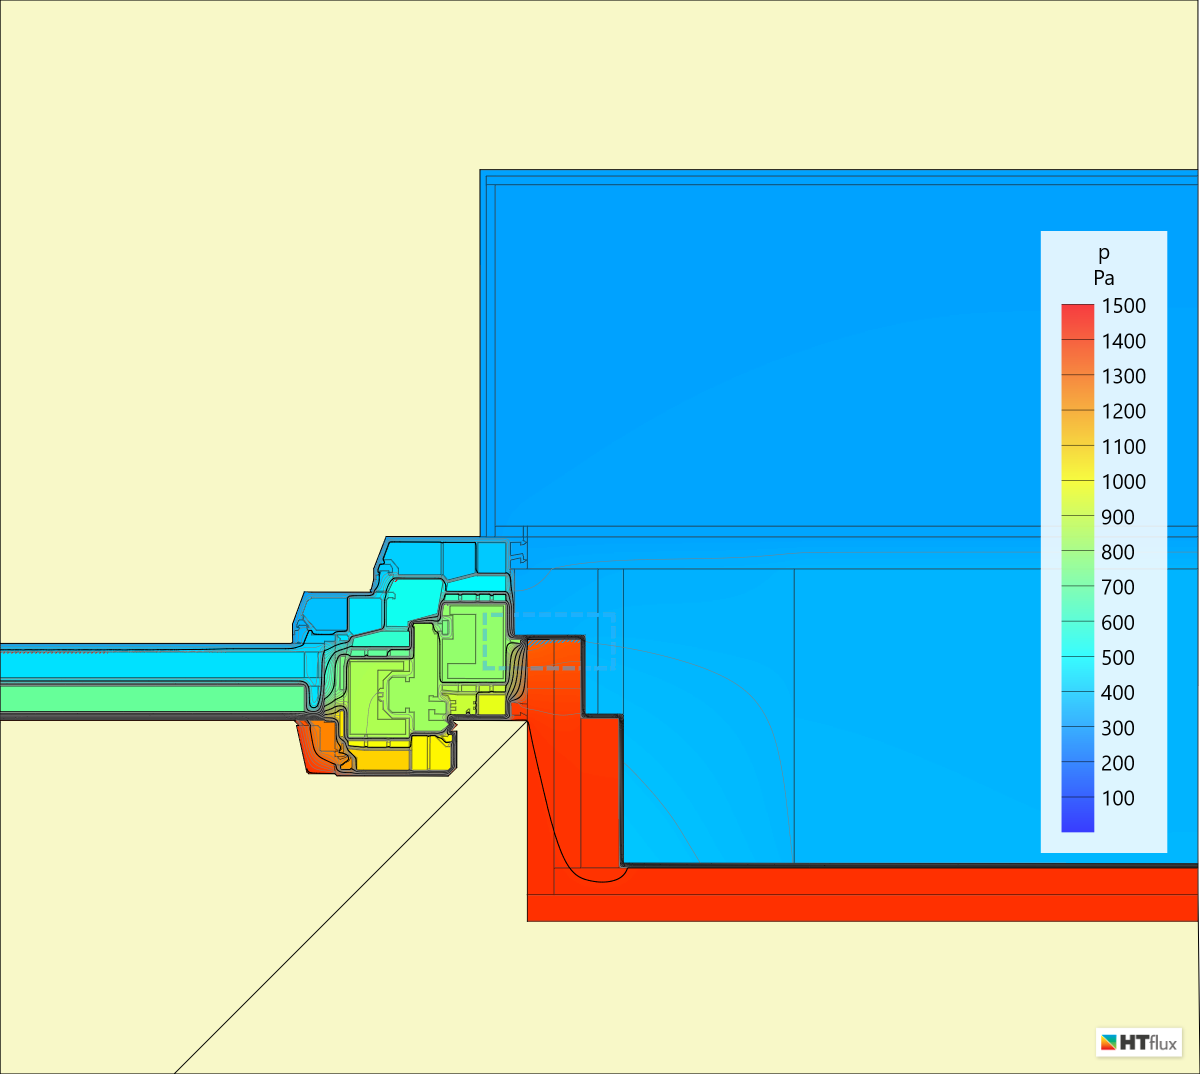Click the dashed rectangle outline near frame

(x=550, y=614)
